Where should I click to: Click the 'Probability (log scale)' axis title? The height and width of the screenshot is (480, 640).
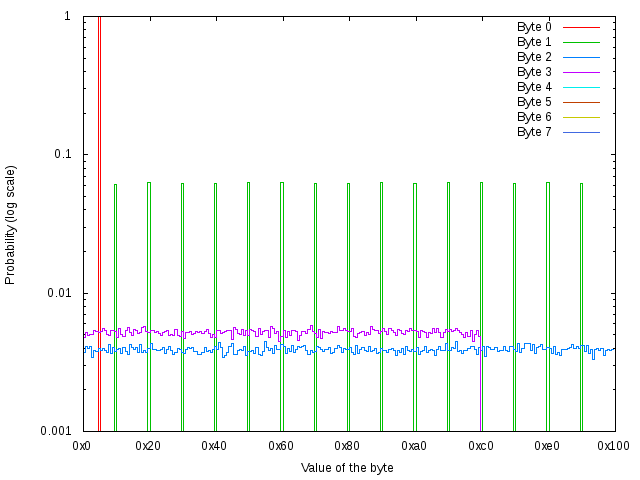tap(11, 224)
